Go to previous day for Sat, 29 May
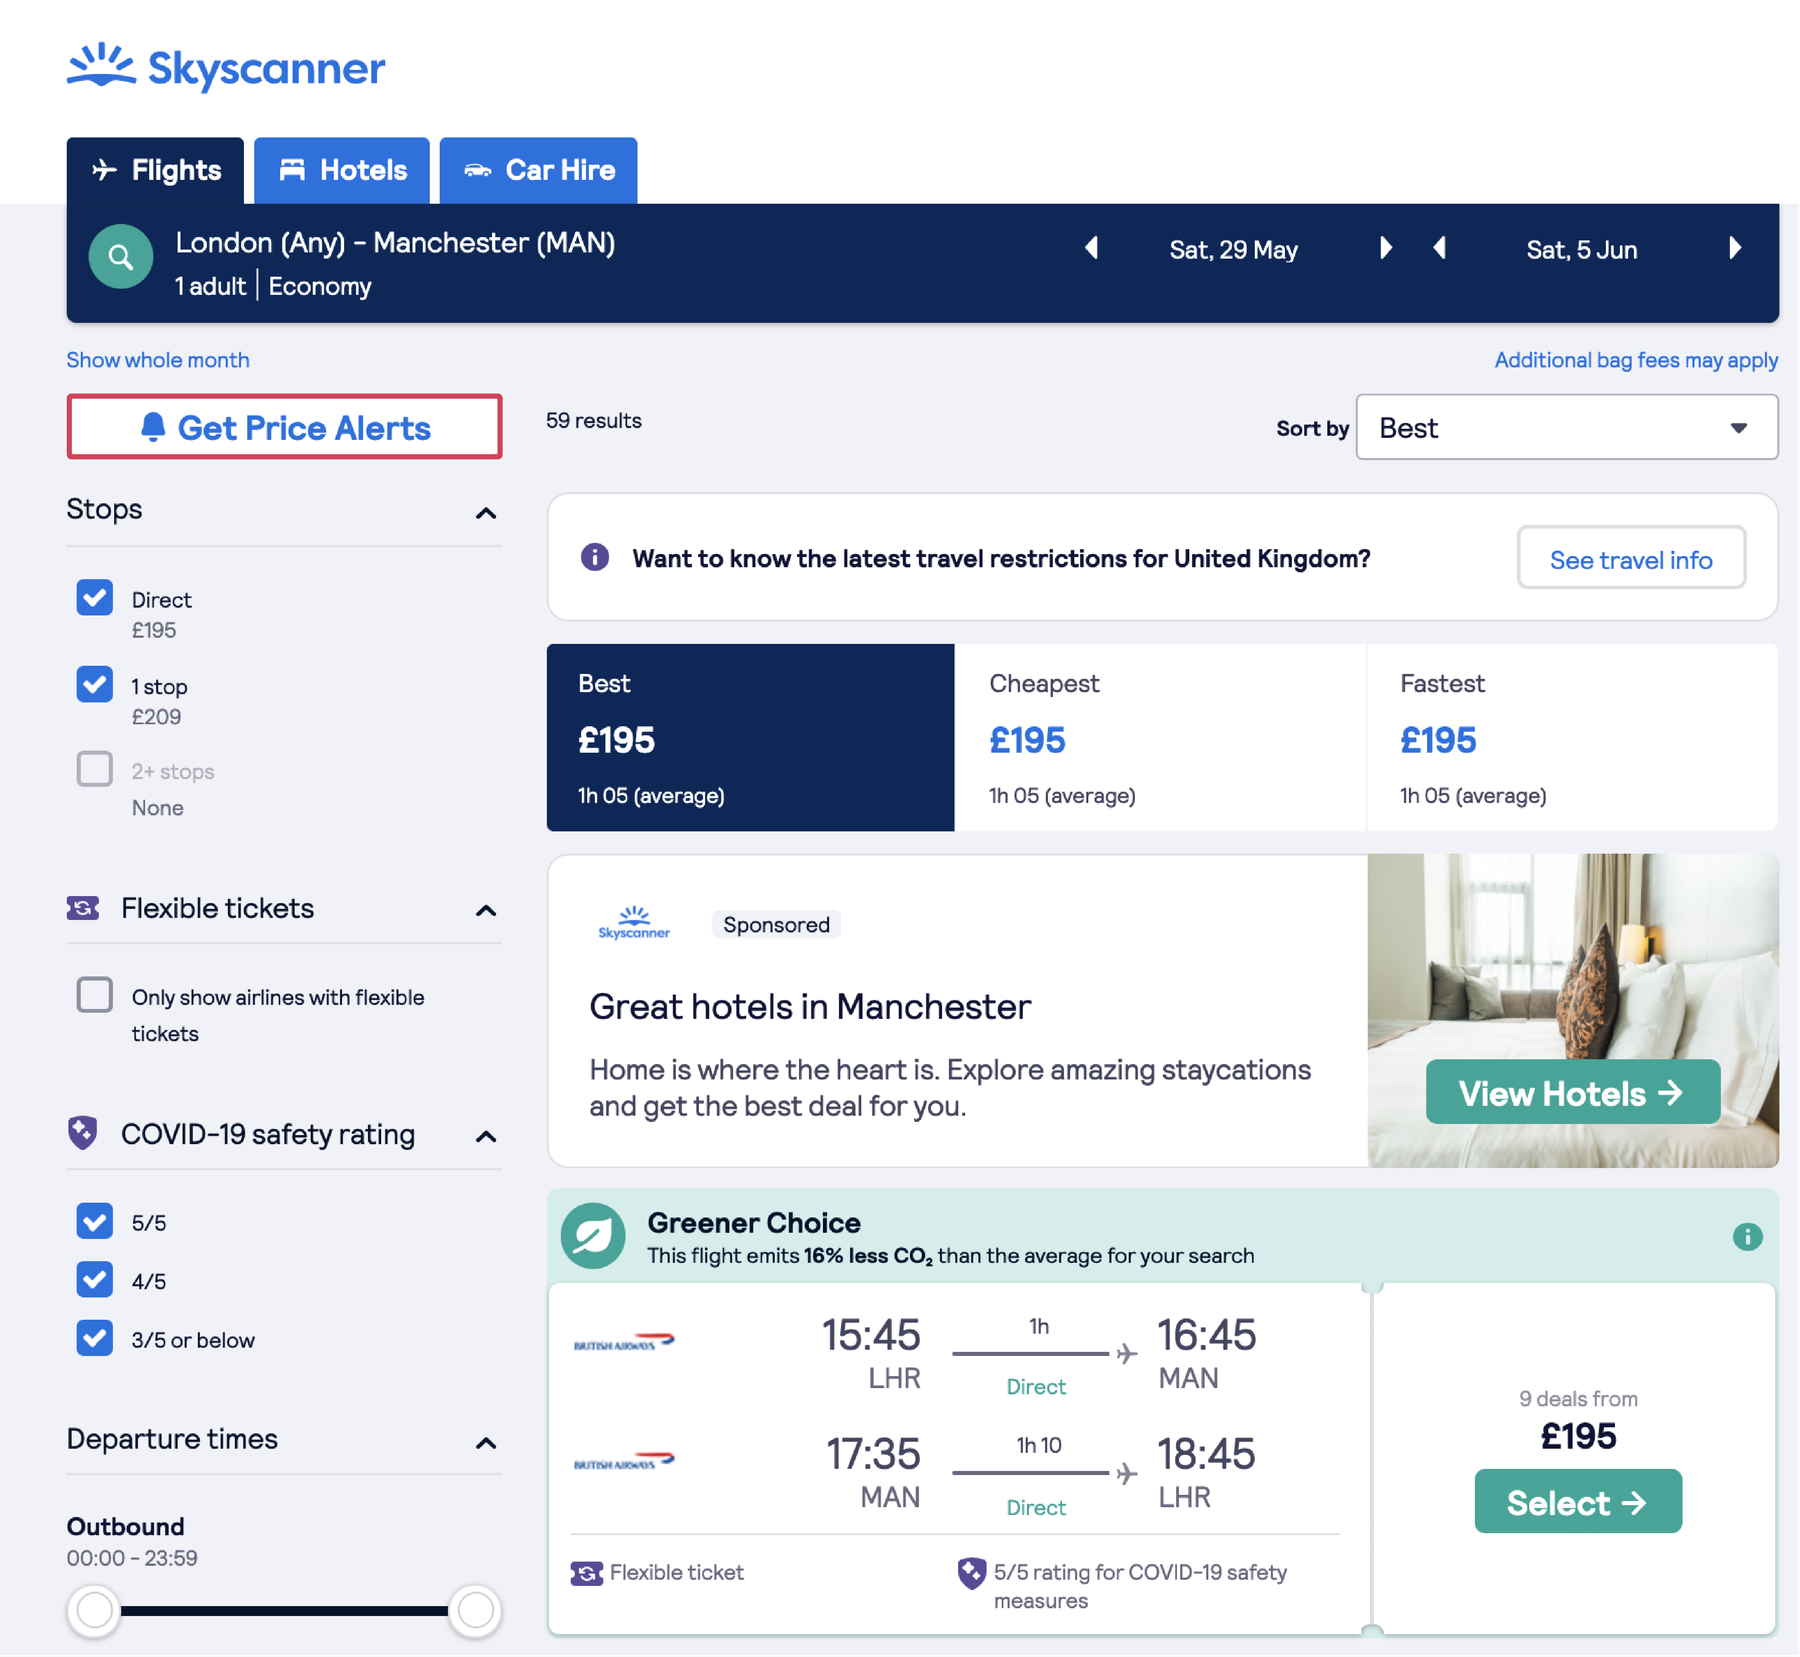The width and height of the screenshot is (1800, 1657). (x=1092, y=248)
